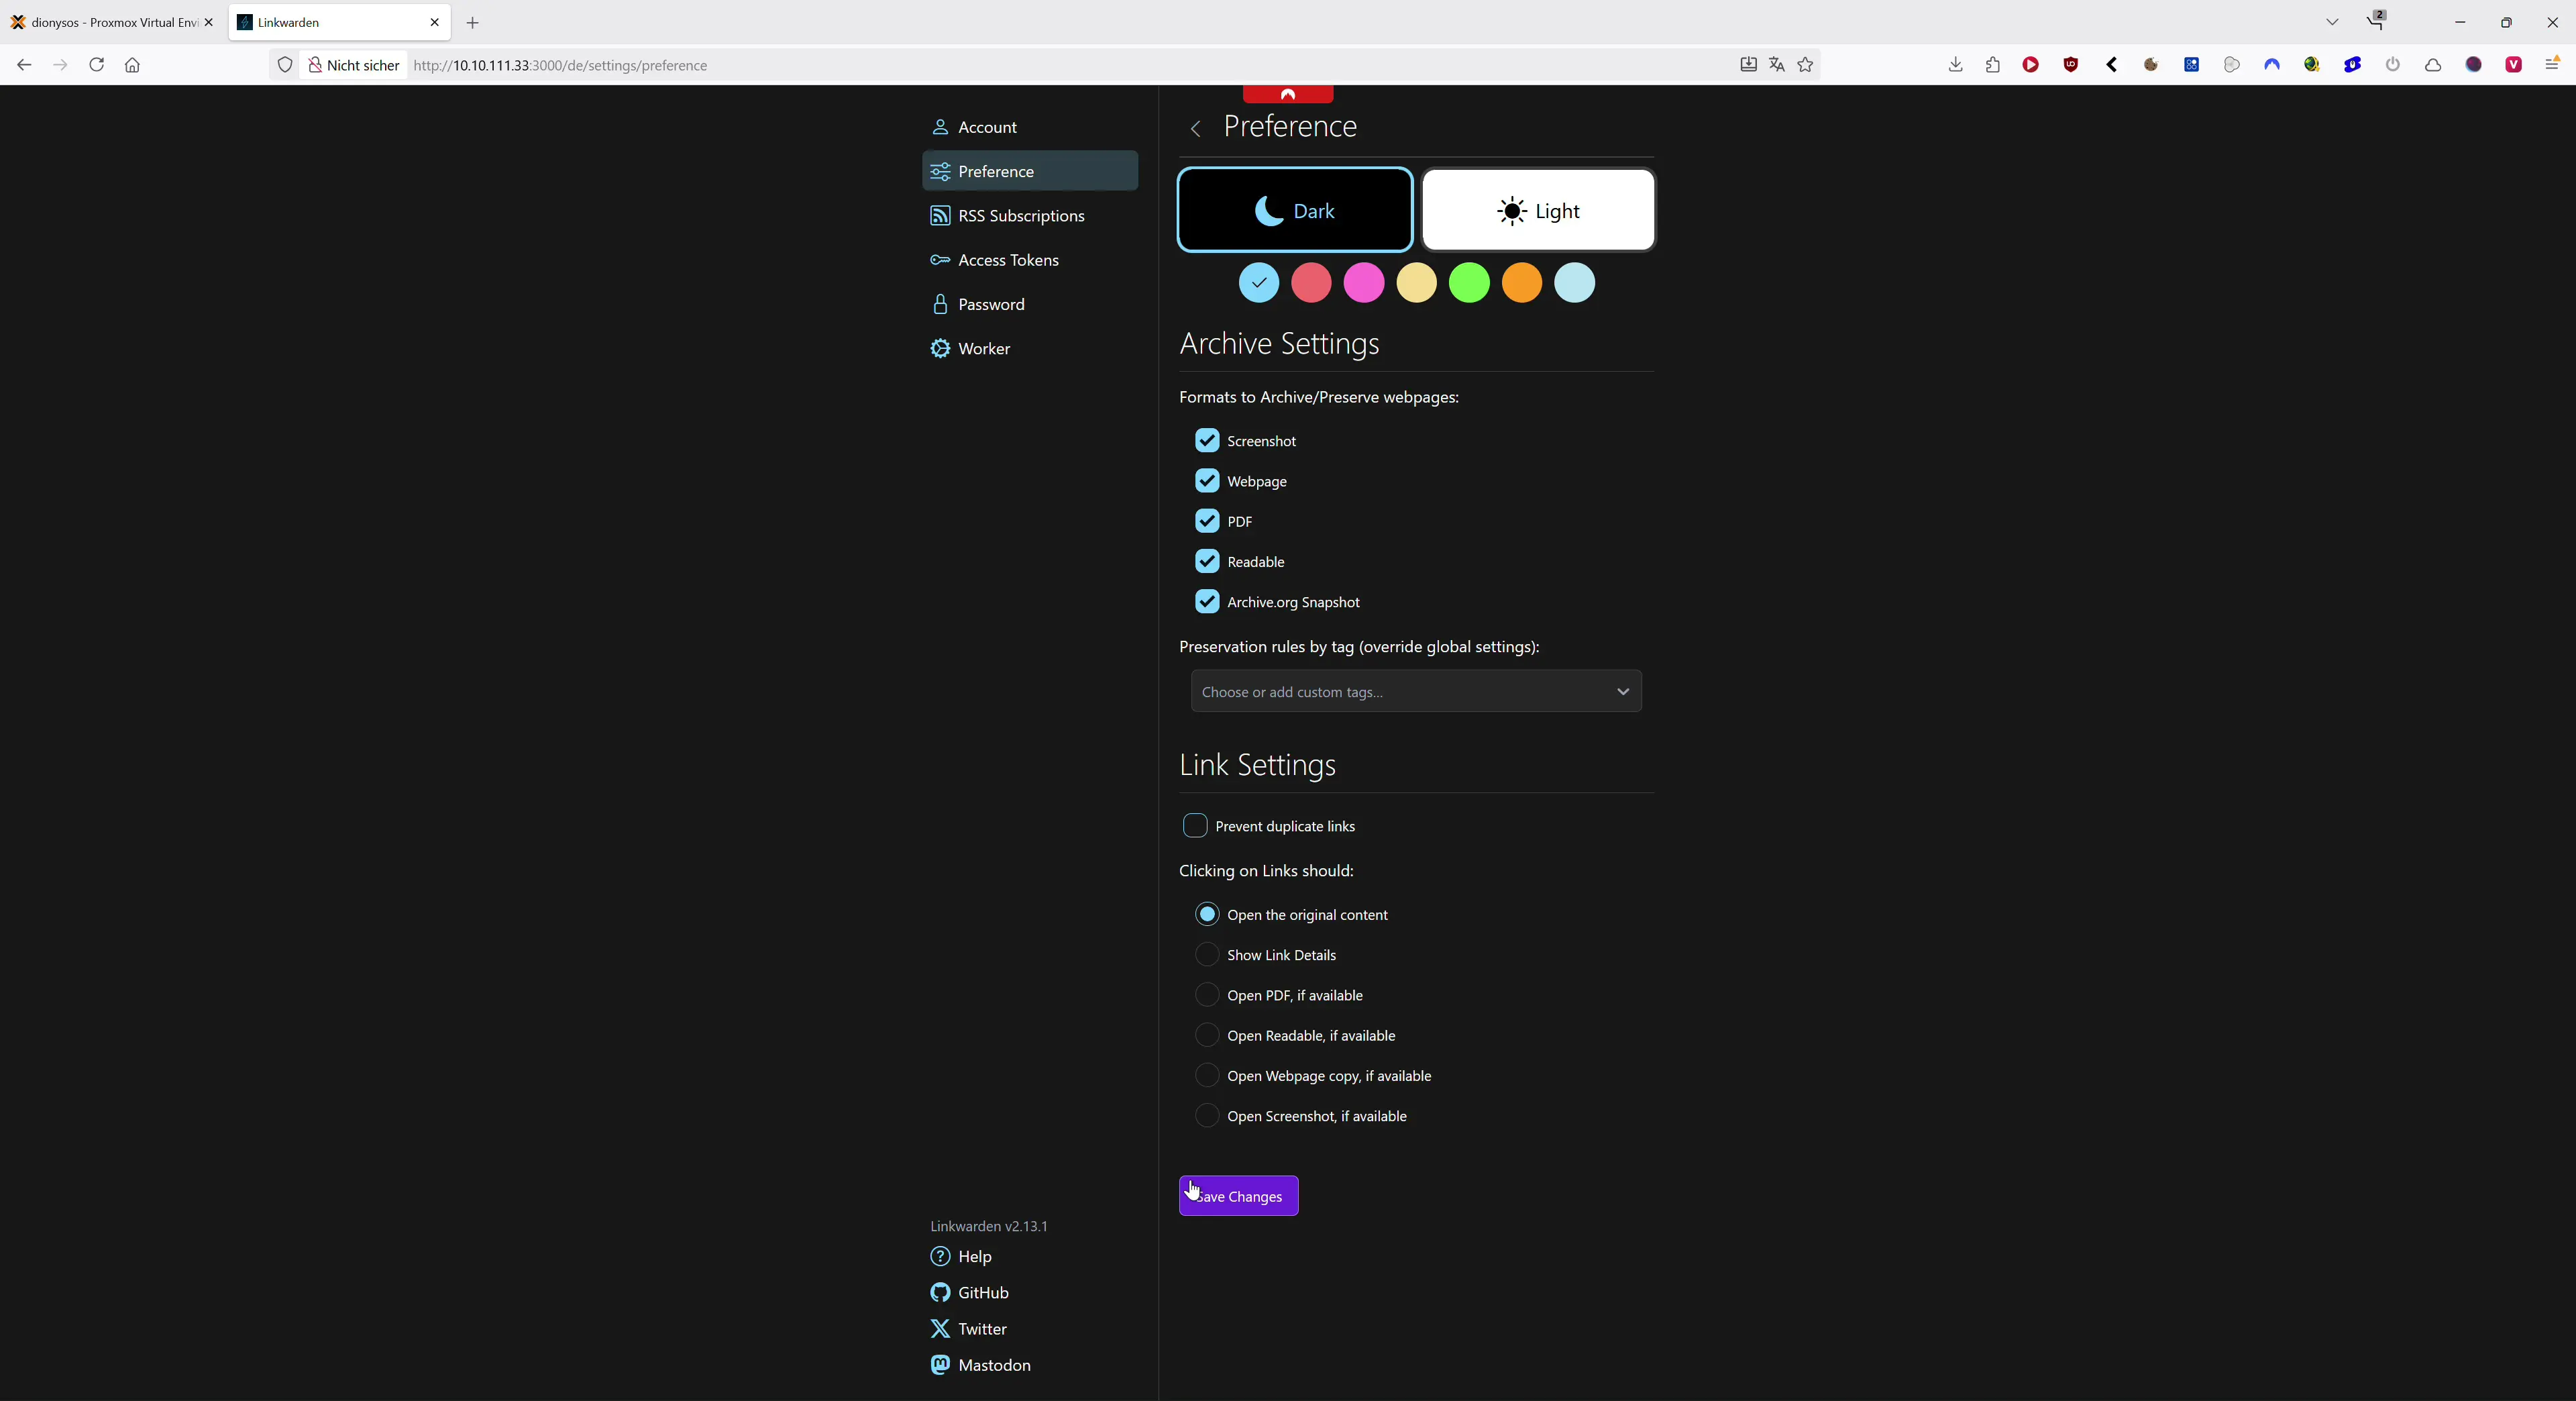Screen dimensions: 2576x1401
Task: Click Save Changes button
Action: [1238, 1196]
